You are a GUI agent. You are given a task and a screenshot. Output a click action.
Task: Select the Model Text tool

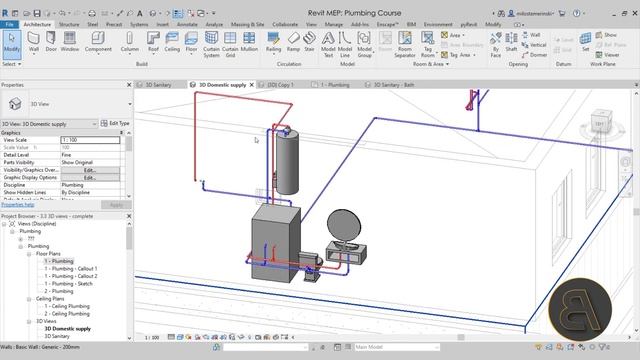point(328,44)
